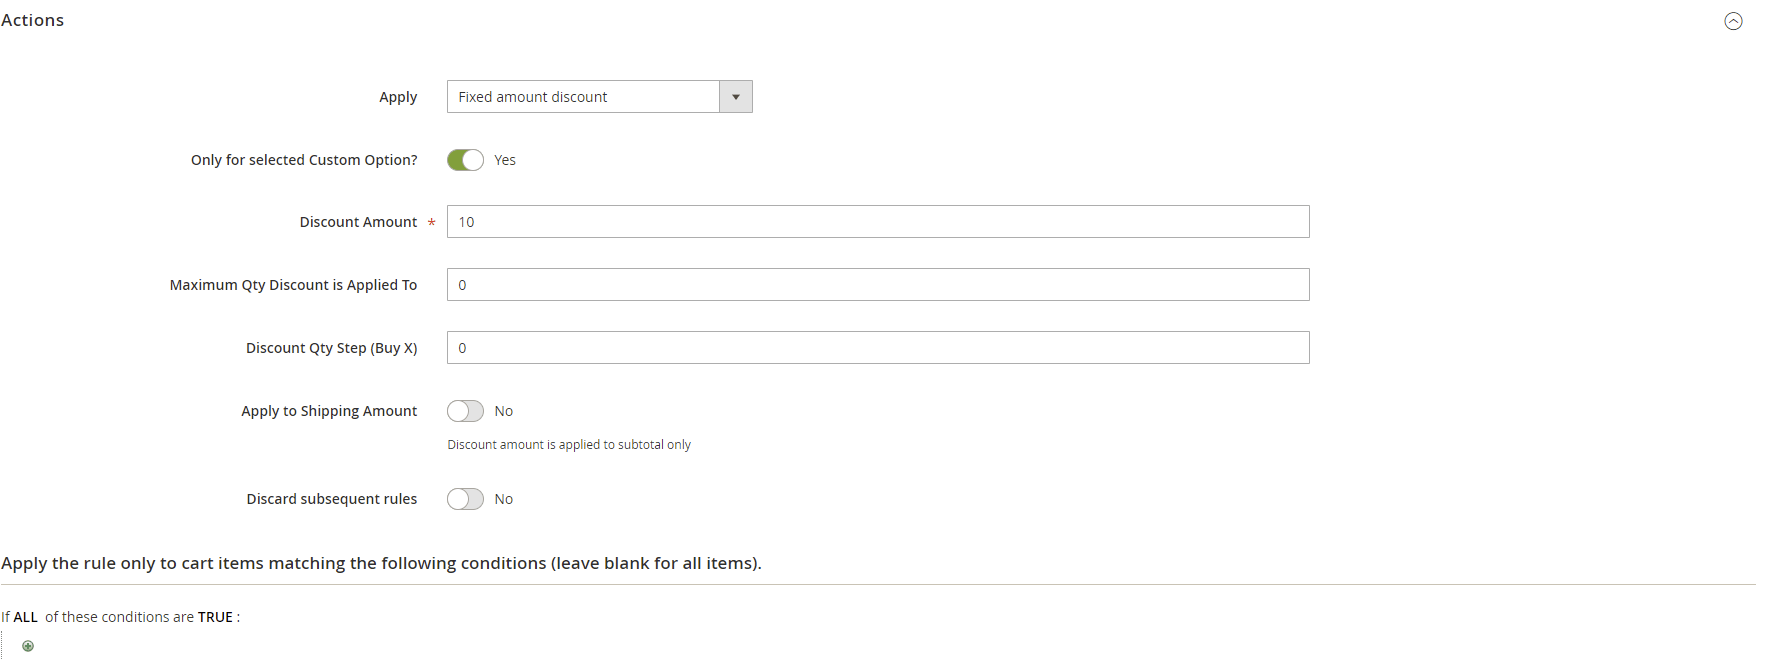Click the 'Discard subsequent rules' label text
Viewport: 1765px width, 666px height.
(331, 499)
